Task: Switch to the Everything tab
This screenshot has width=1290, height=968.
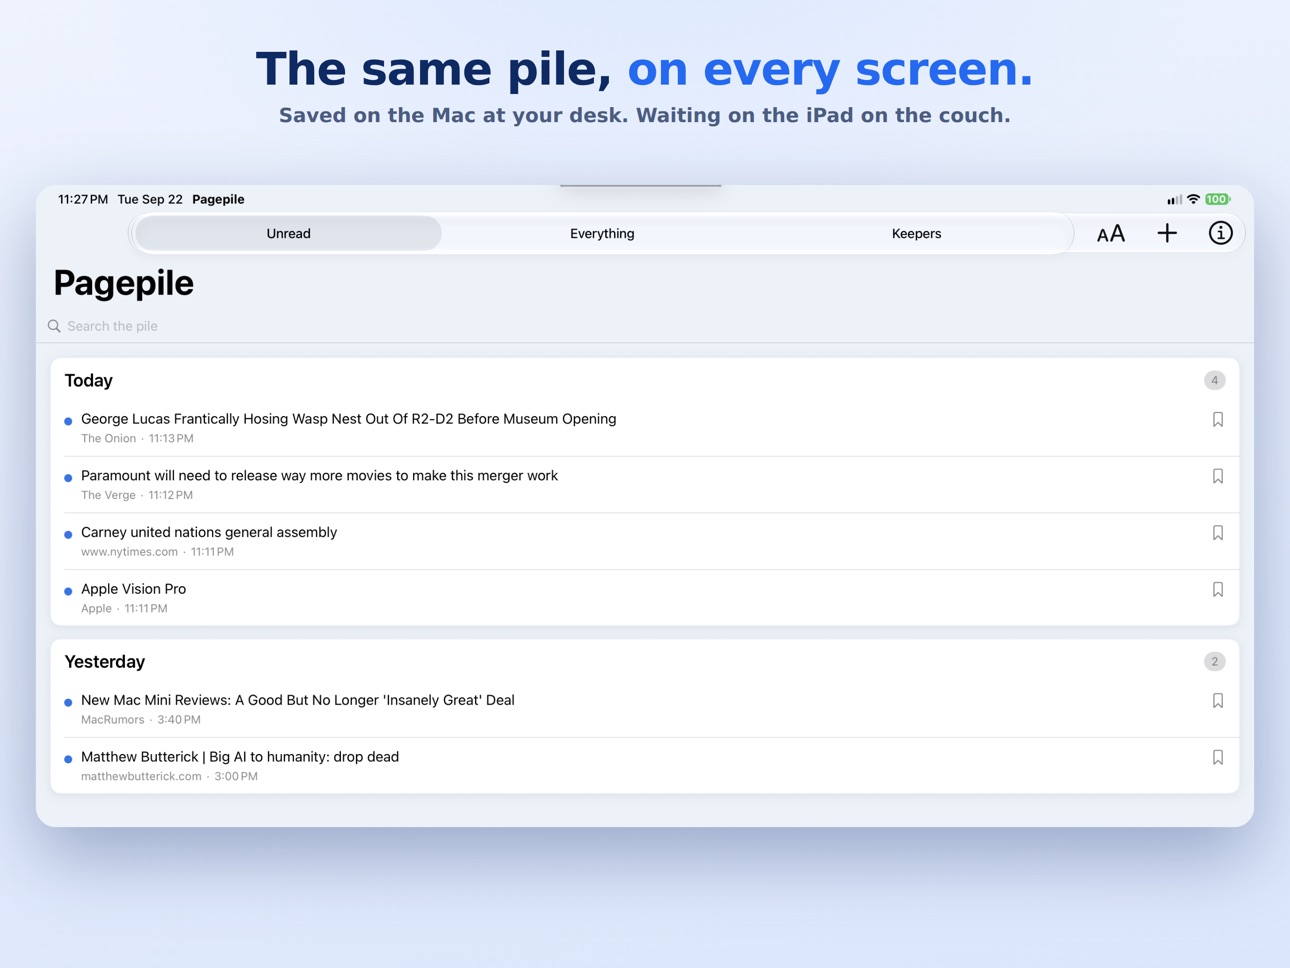Action: tap(602, 234)
